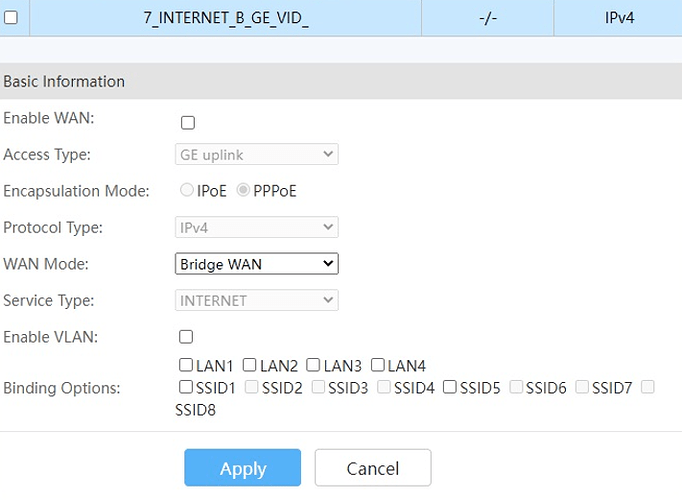Click the Apply button
The image size is (682, 500).
point(242,468)
